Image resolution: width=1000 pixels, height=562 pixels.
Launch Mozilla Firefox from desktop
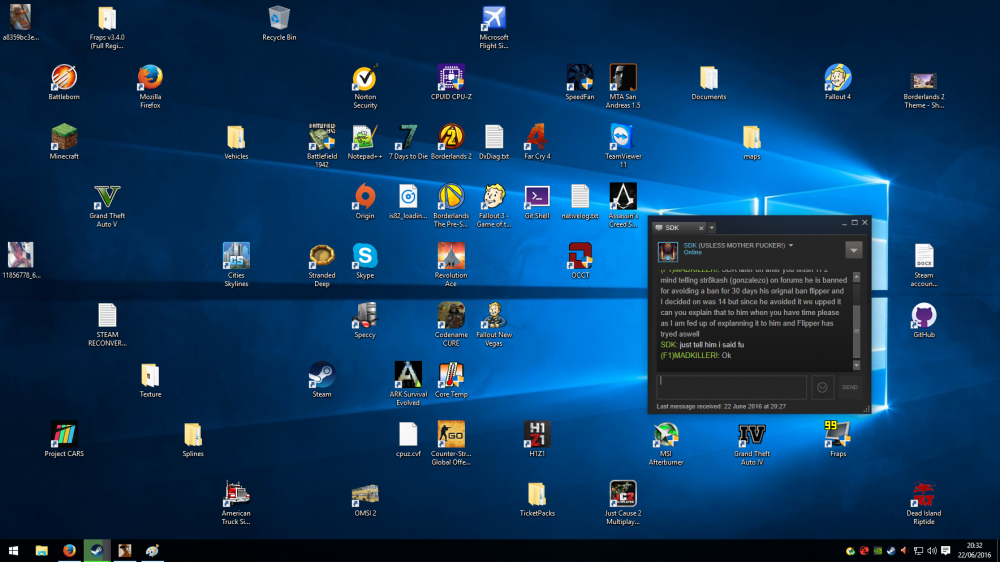pos(150,86)
